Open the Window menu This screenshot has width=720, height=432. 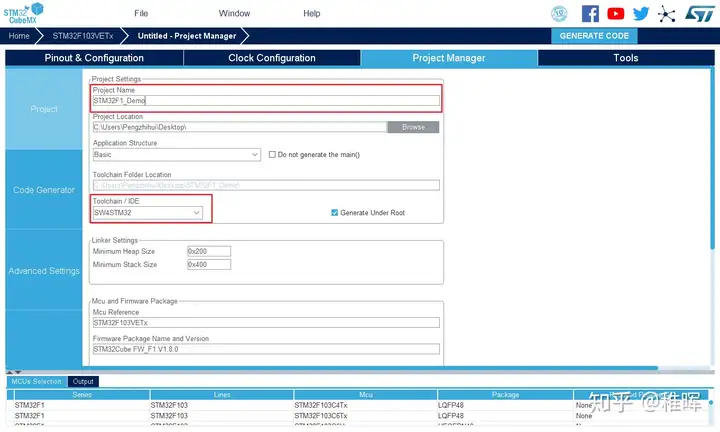(x=234, y=13)
